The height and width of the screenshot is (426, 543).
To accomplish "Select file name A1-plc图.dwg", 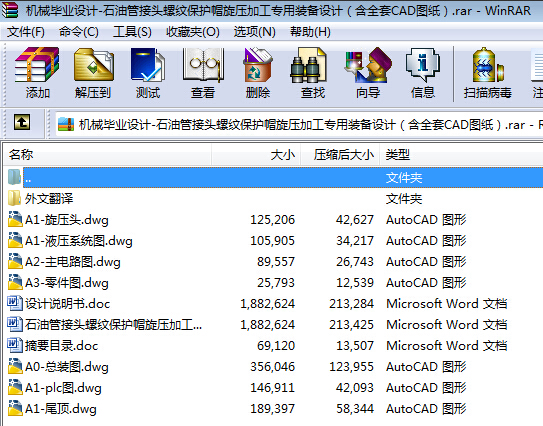I will pos(63,388).
